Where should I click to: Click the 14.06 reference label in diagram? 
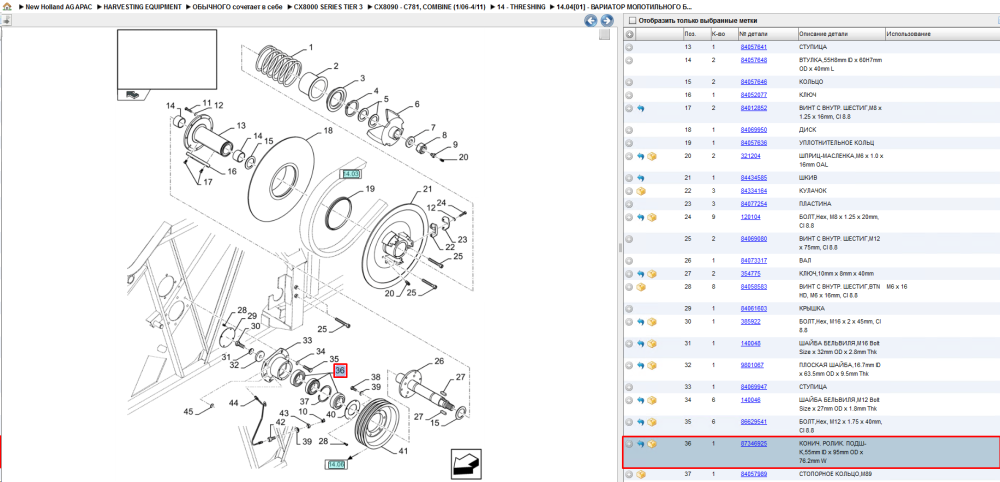(336, 464)
